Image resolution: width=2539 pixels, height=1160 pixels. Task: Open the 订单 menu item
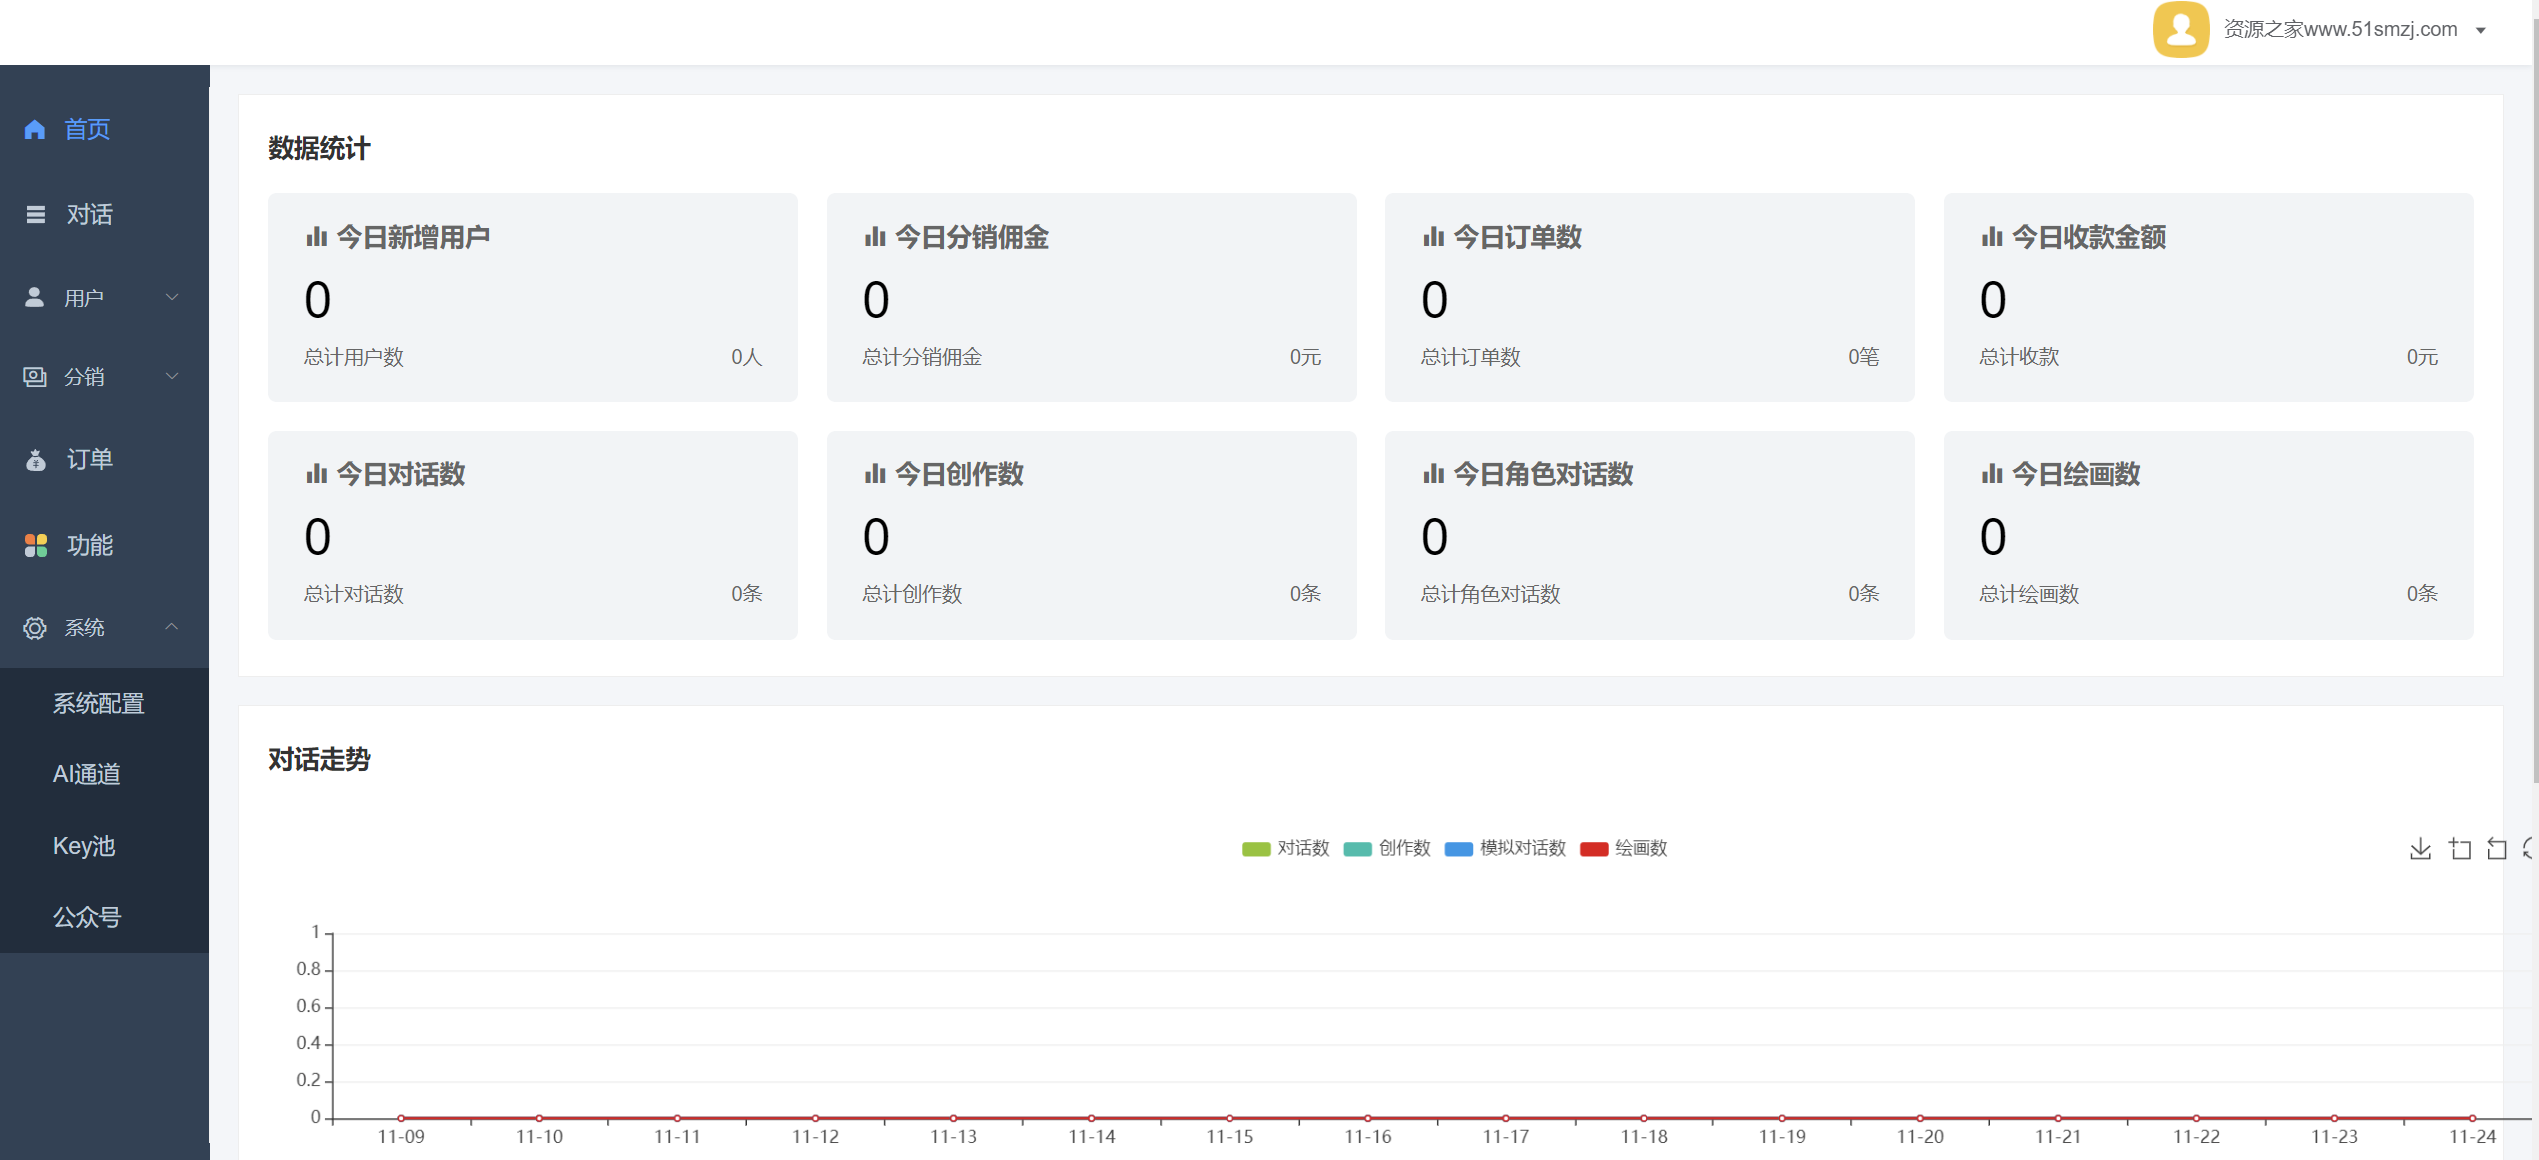click(x=104, y=459)
